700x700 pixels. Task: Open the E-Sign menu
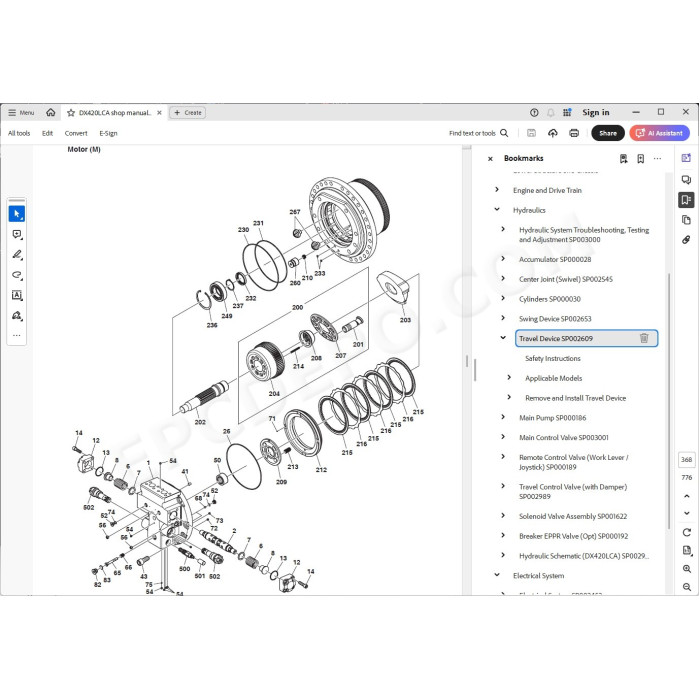(x=108, y=133)
